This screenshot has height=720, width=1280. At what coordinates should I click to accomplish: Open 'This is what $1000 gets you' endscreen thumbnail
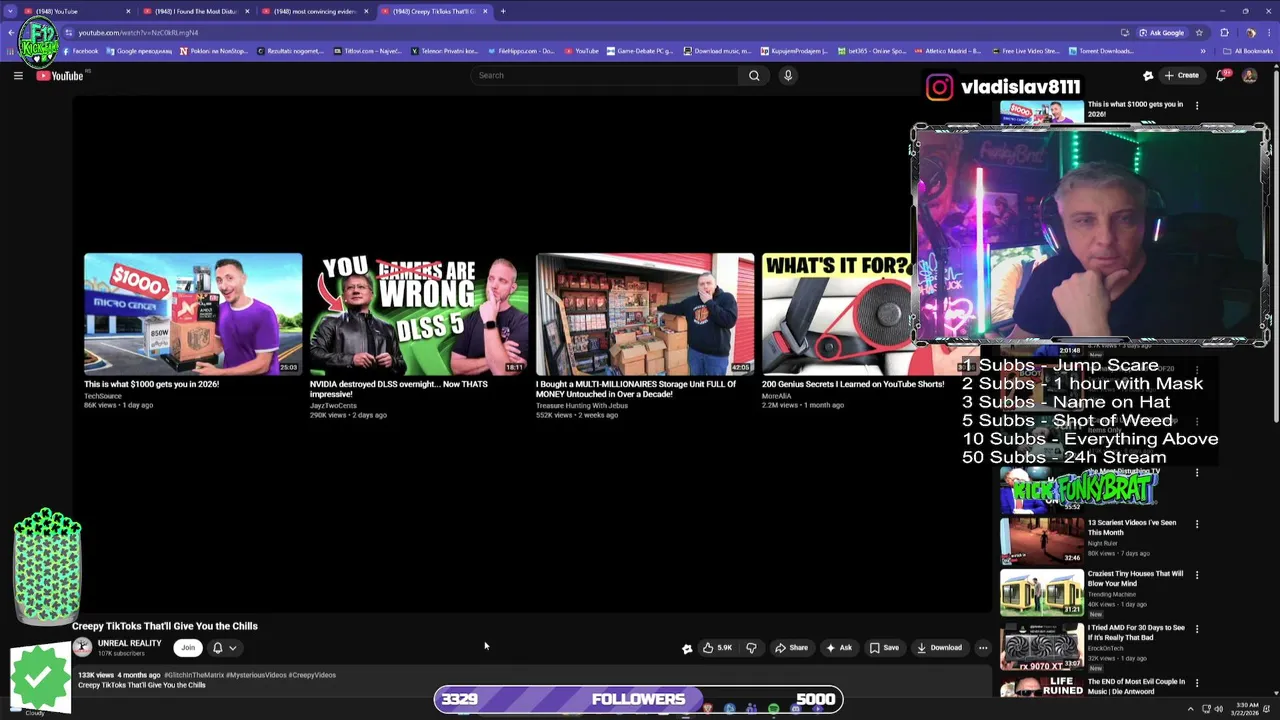pos(193,314)
